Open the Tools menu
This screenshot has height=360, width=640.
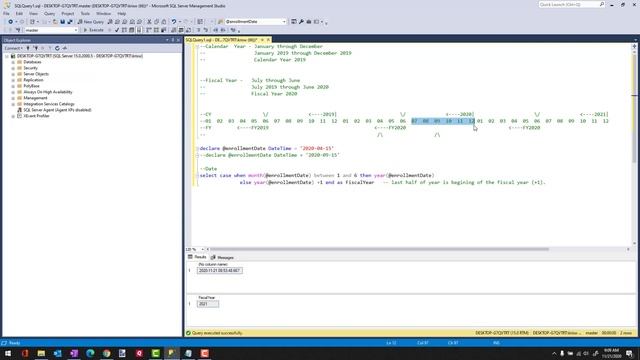85,13
